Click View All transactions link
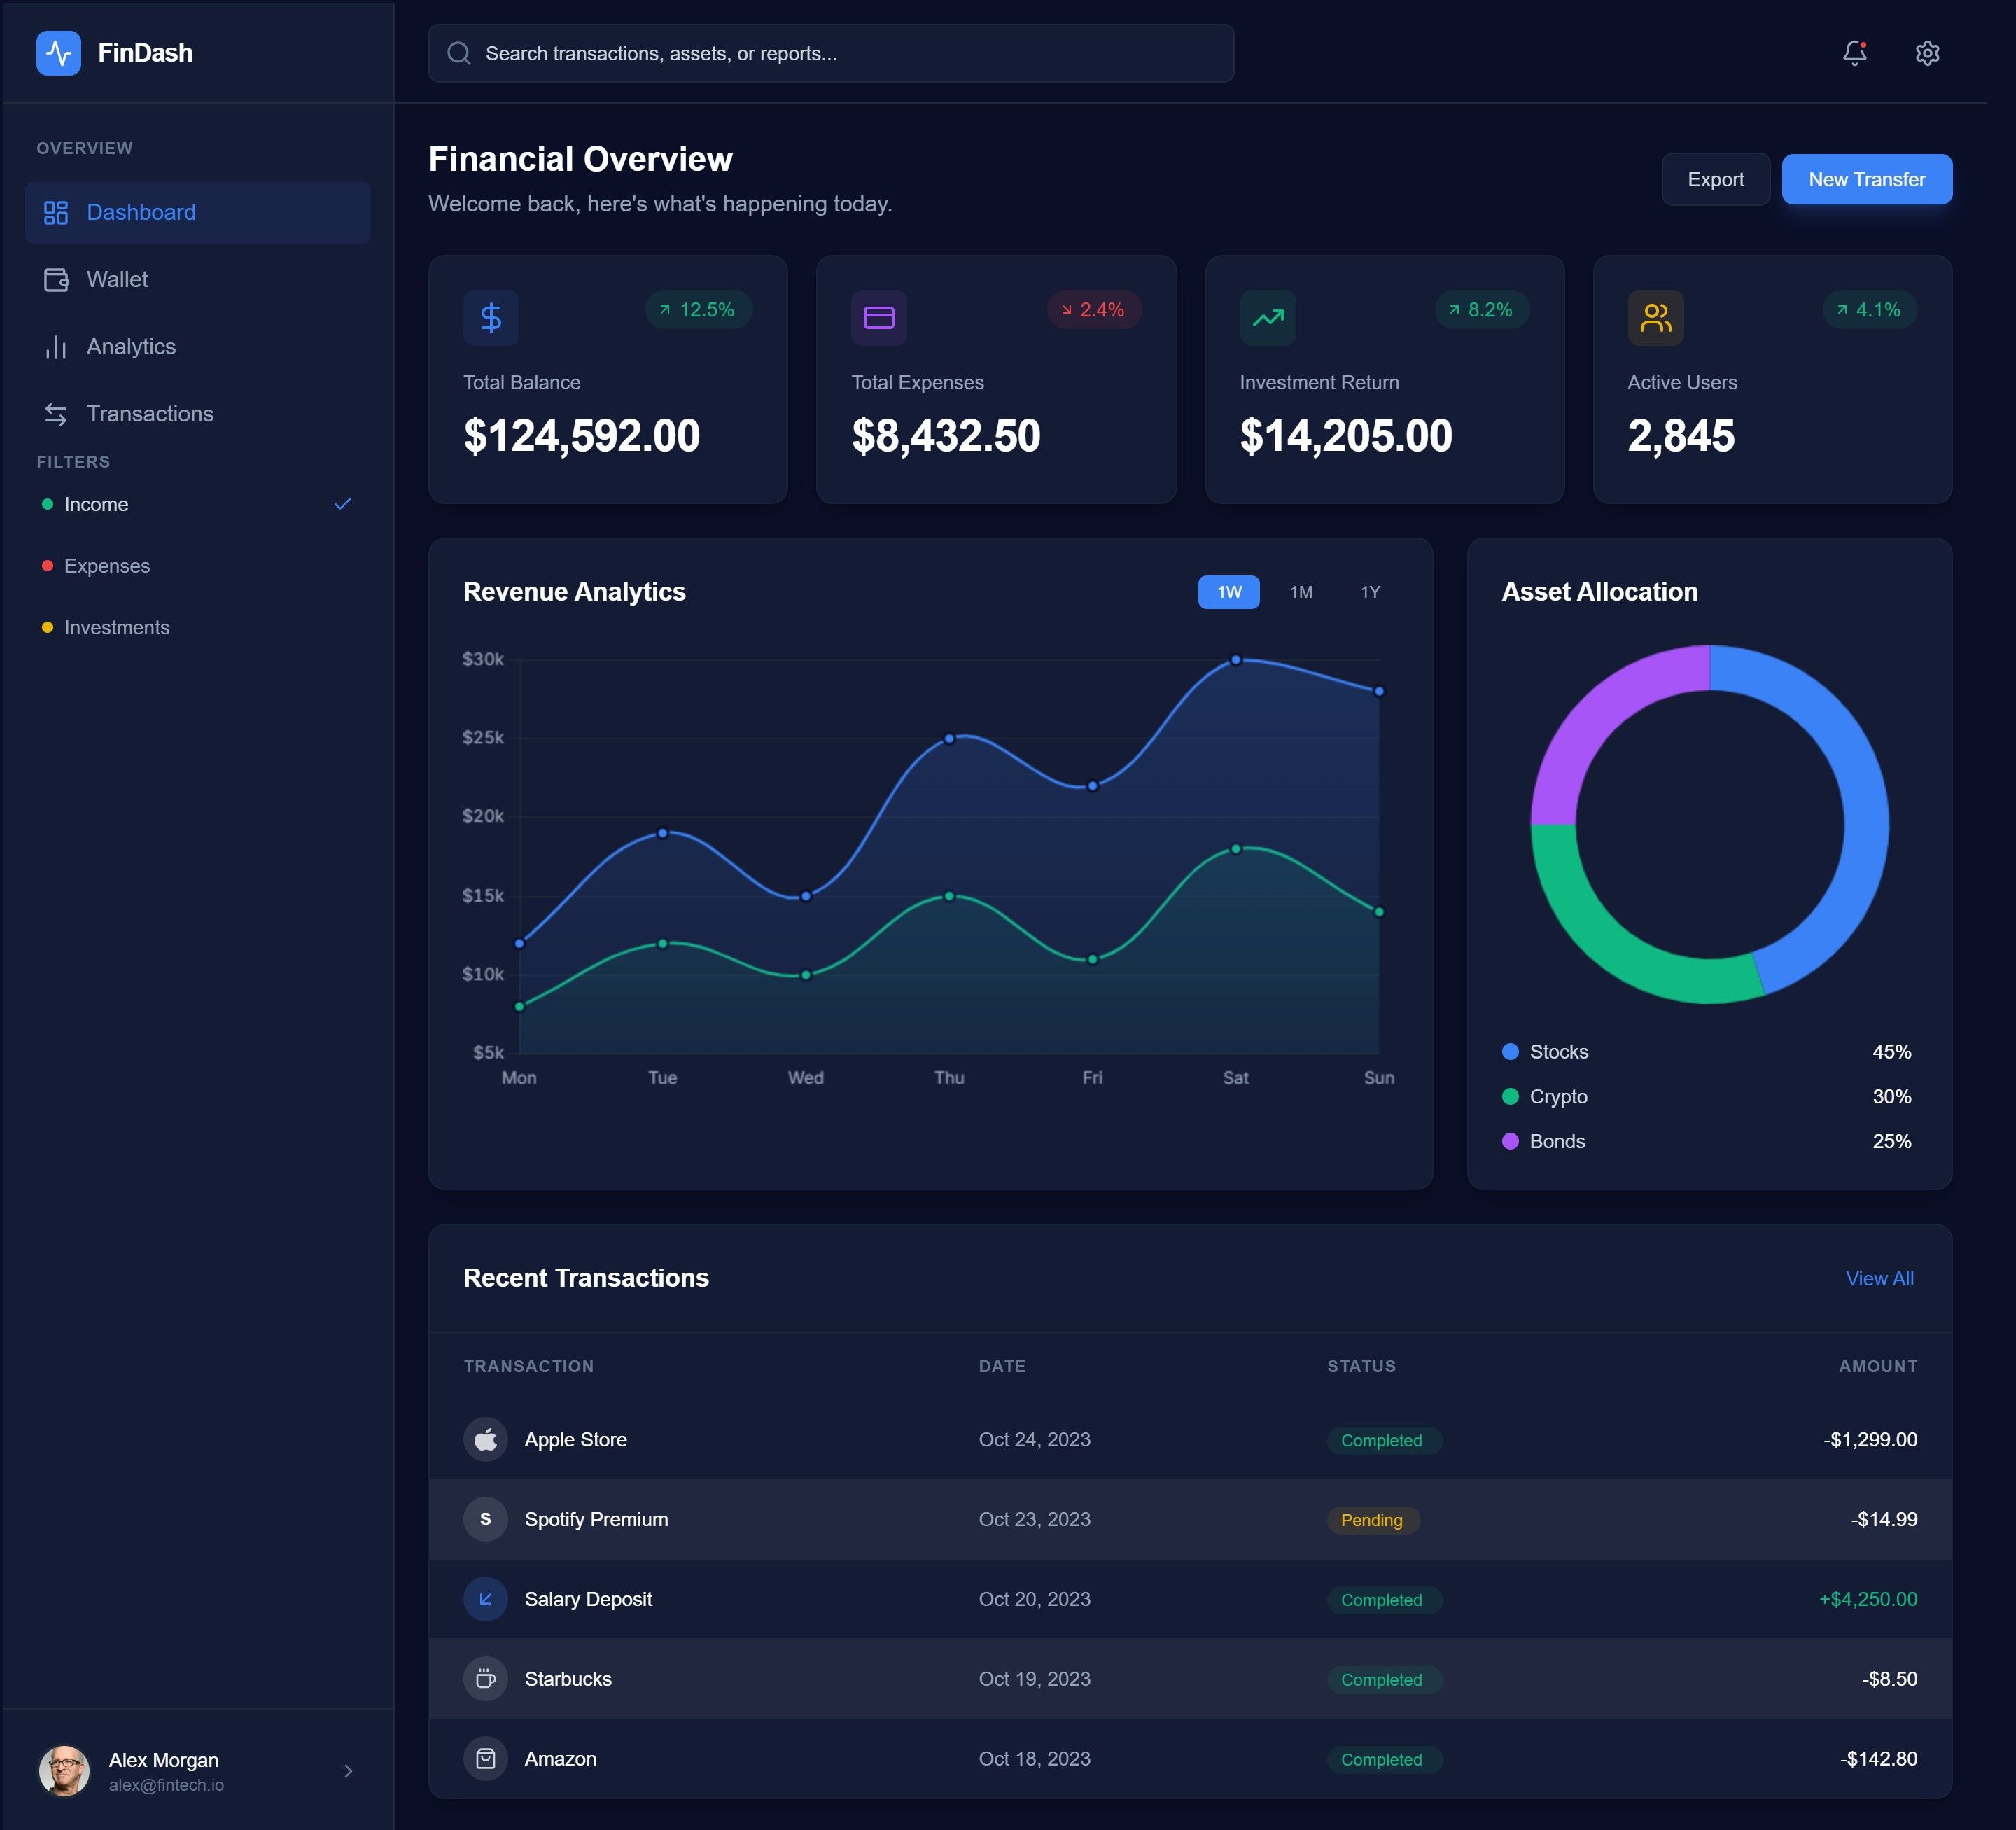This screenshot has height=1830, width=2016. click(x=1879, y=1279)
